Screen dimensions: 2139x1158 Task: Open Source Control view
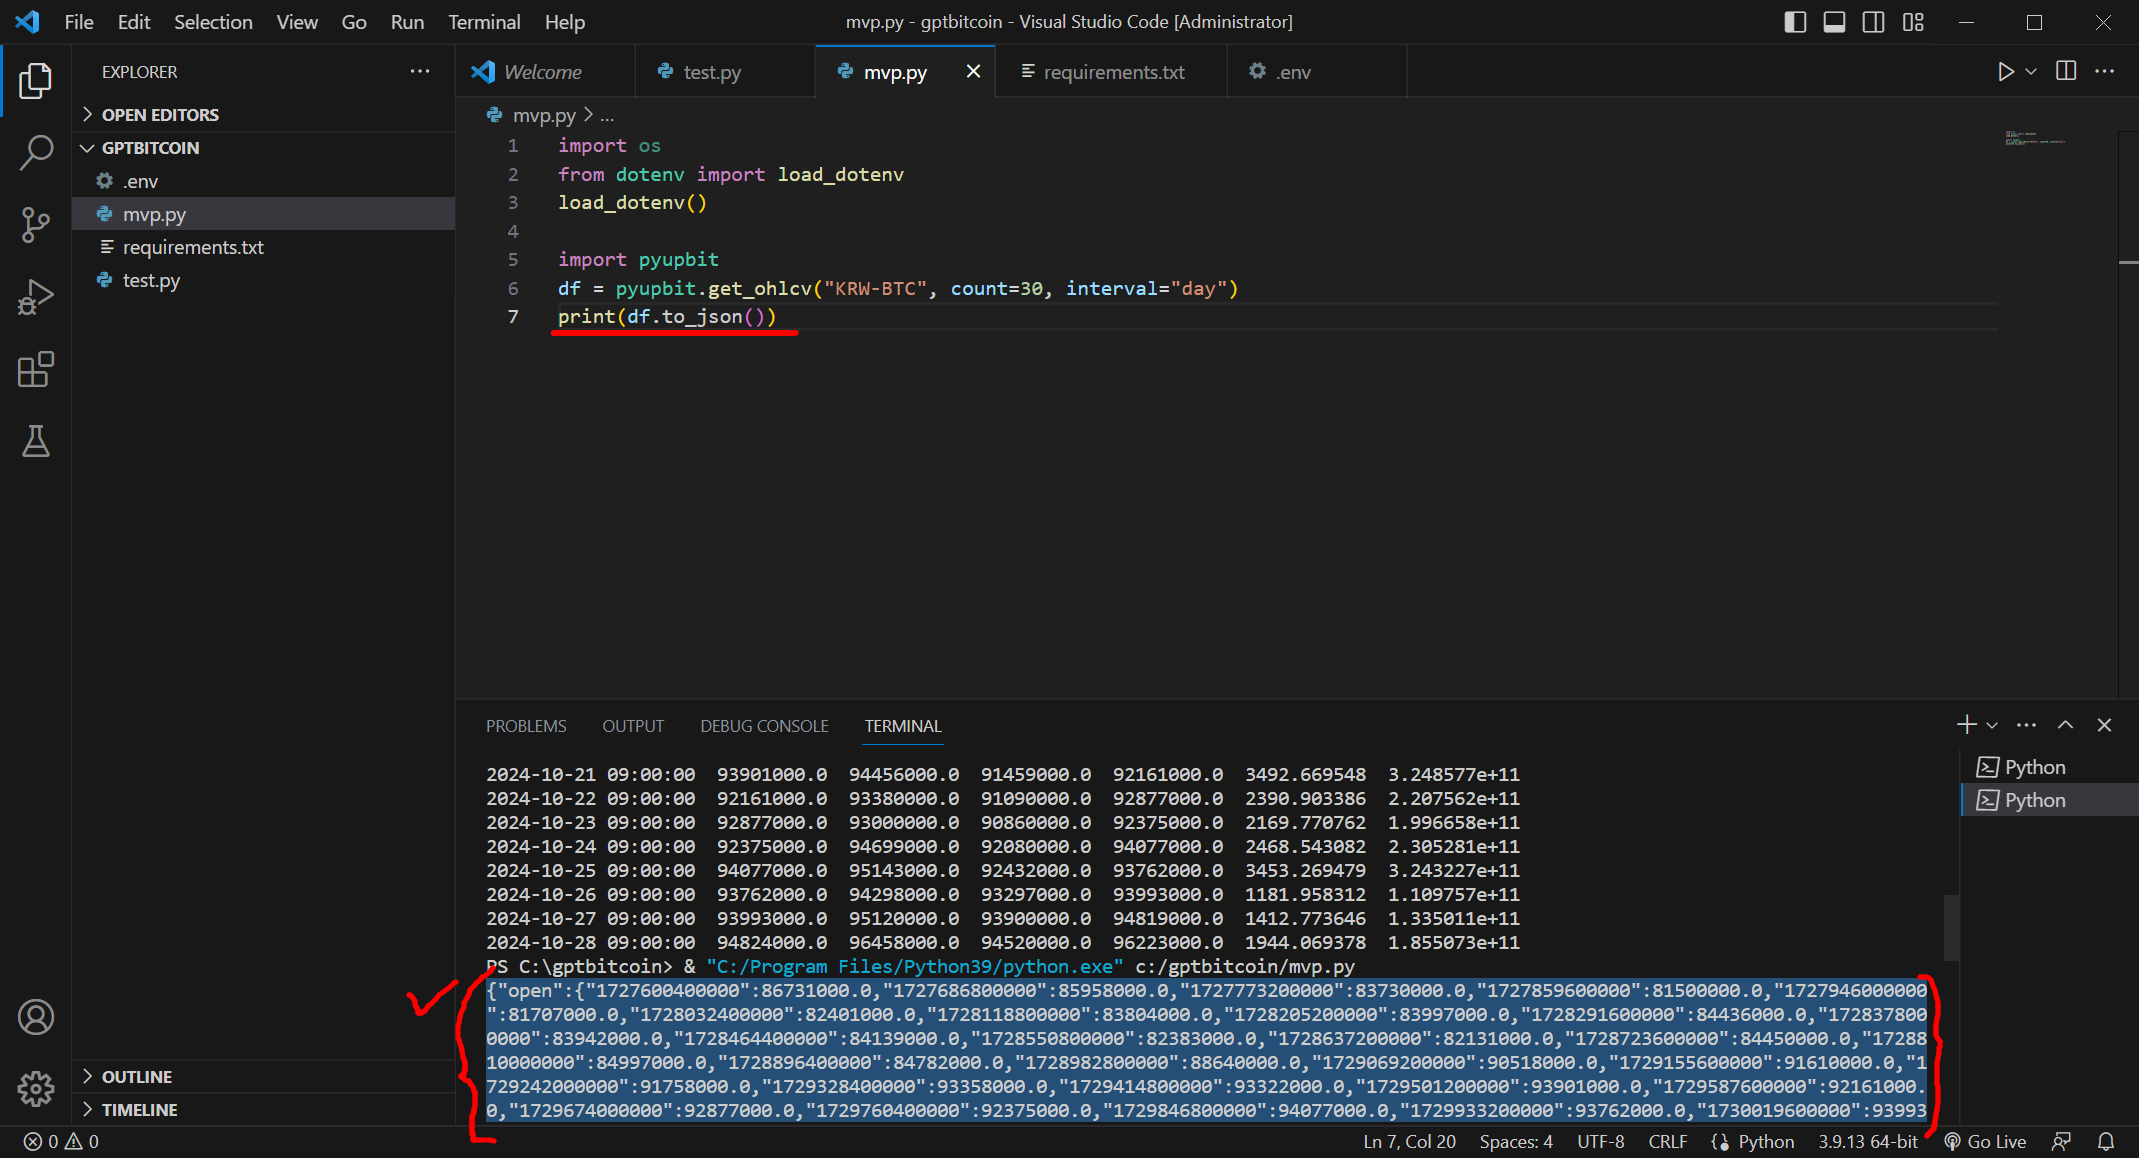tap(36, 225)
